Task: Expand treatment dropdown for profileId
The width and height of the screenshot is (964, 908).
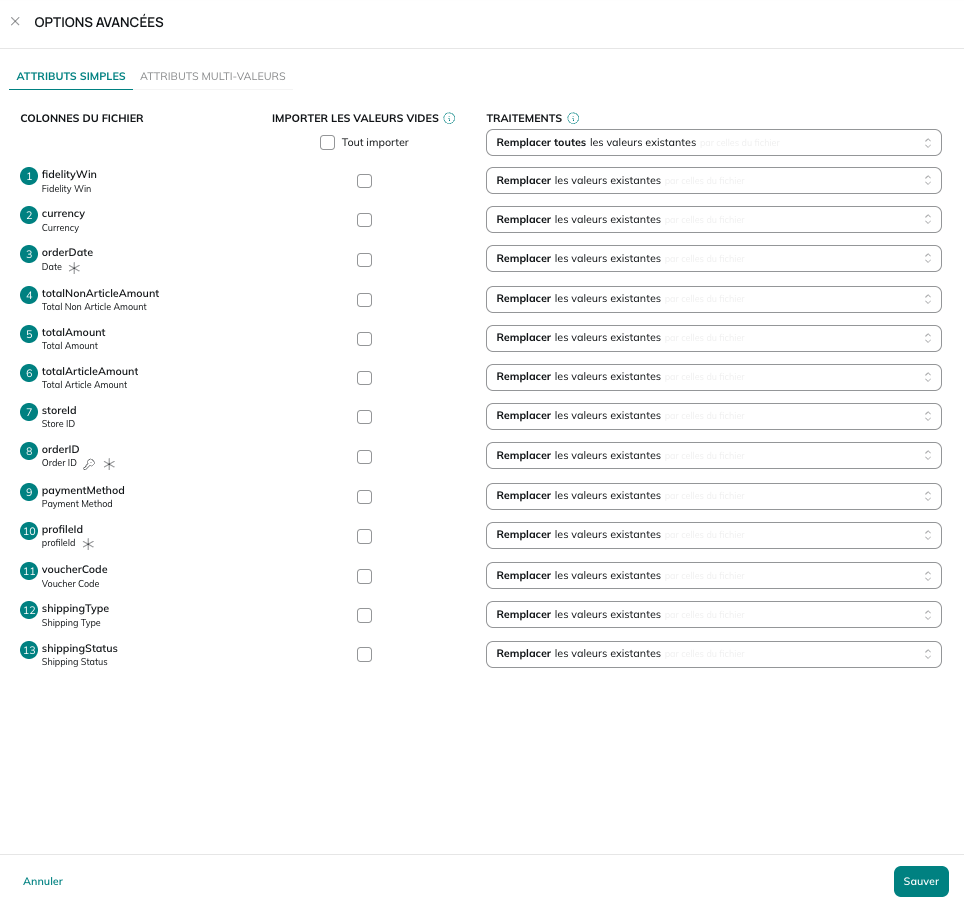Action: pos(714,535)
